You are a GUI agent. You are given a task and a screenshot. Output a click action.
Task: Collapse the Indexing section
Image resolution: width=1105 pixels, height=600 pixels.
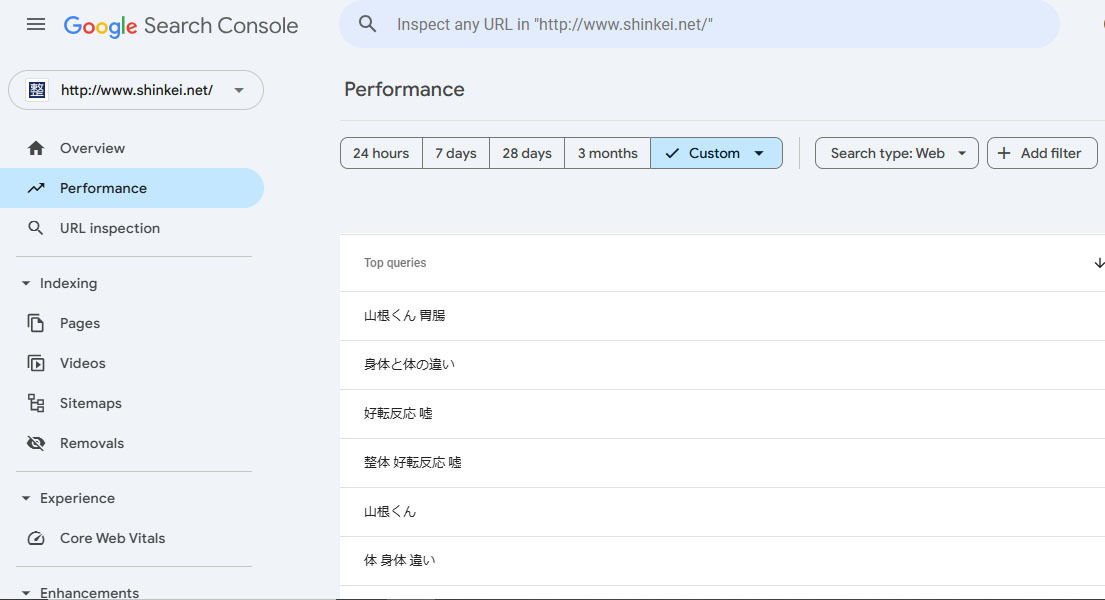pyautogui.click(x=26, y=283)
